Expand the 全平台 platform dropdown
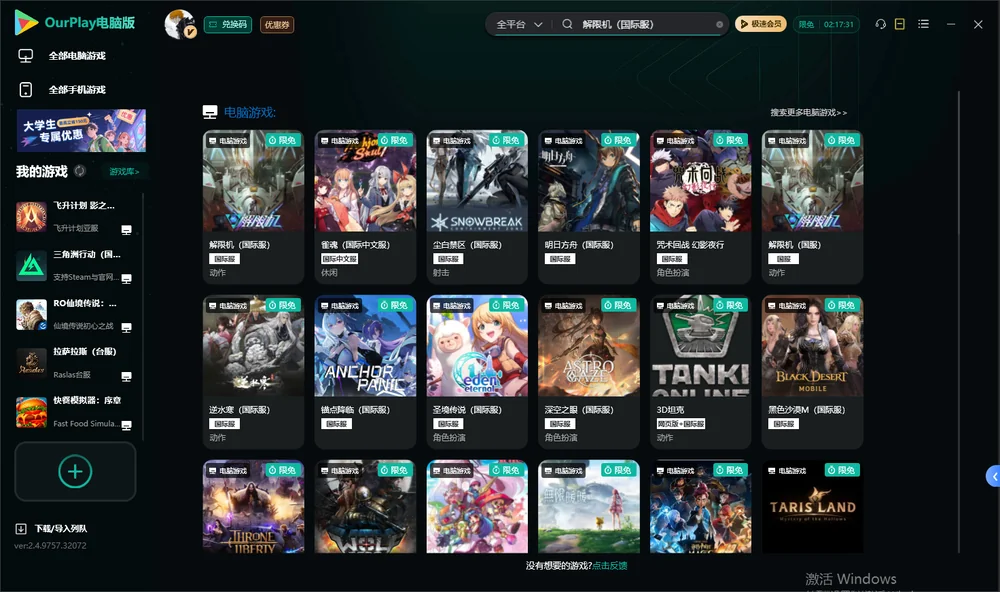The width and height of the screenshot is (1000, 592). (519, 24)
